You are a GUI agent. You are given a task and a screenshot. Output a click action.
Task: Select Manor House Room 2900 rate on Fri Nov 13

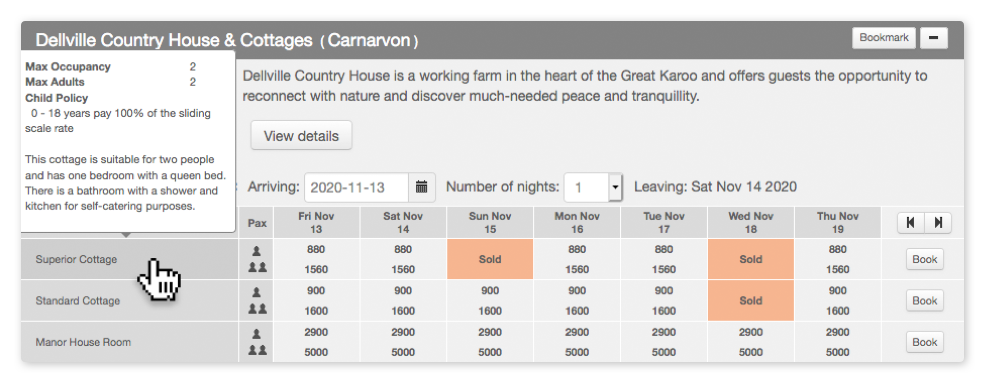pos(316,333)
